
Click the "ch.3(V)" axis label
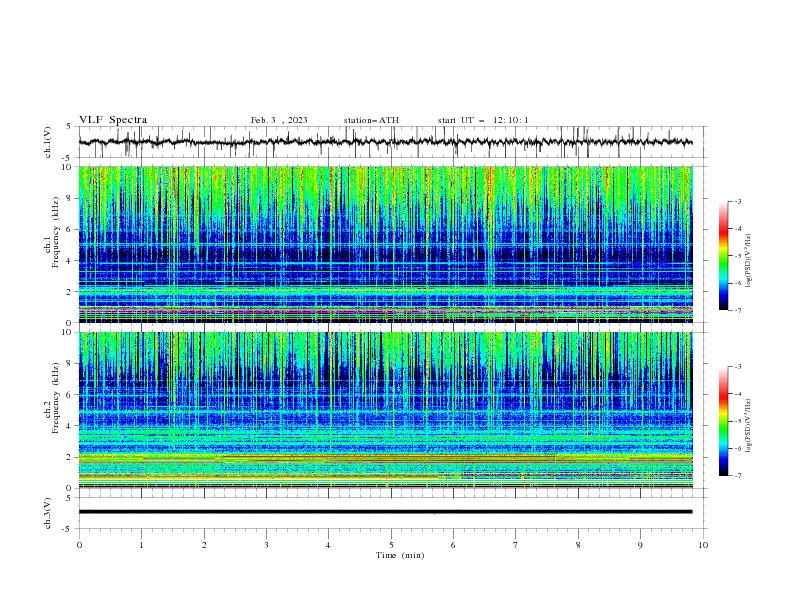(x=48, y=513)
